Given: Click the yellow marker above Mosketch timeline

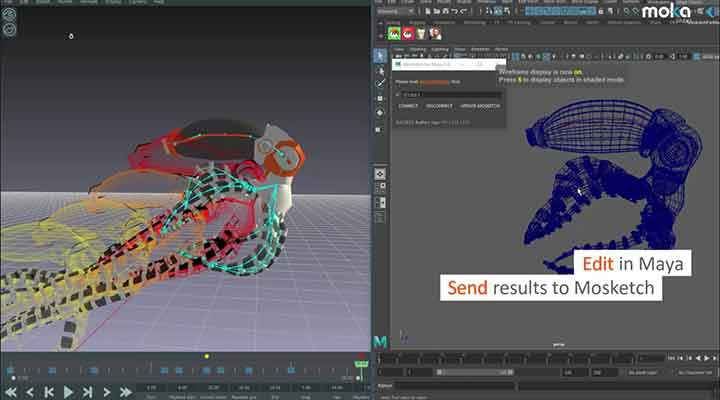Looking at the screenshot, I should 207,356.
